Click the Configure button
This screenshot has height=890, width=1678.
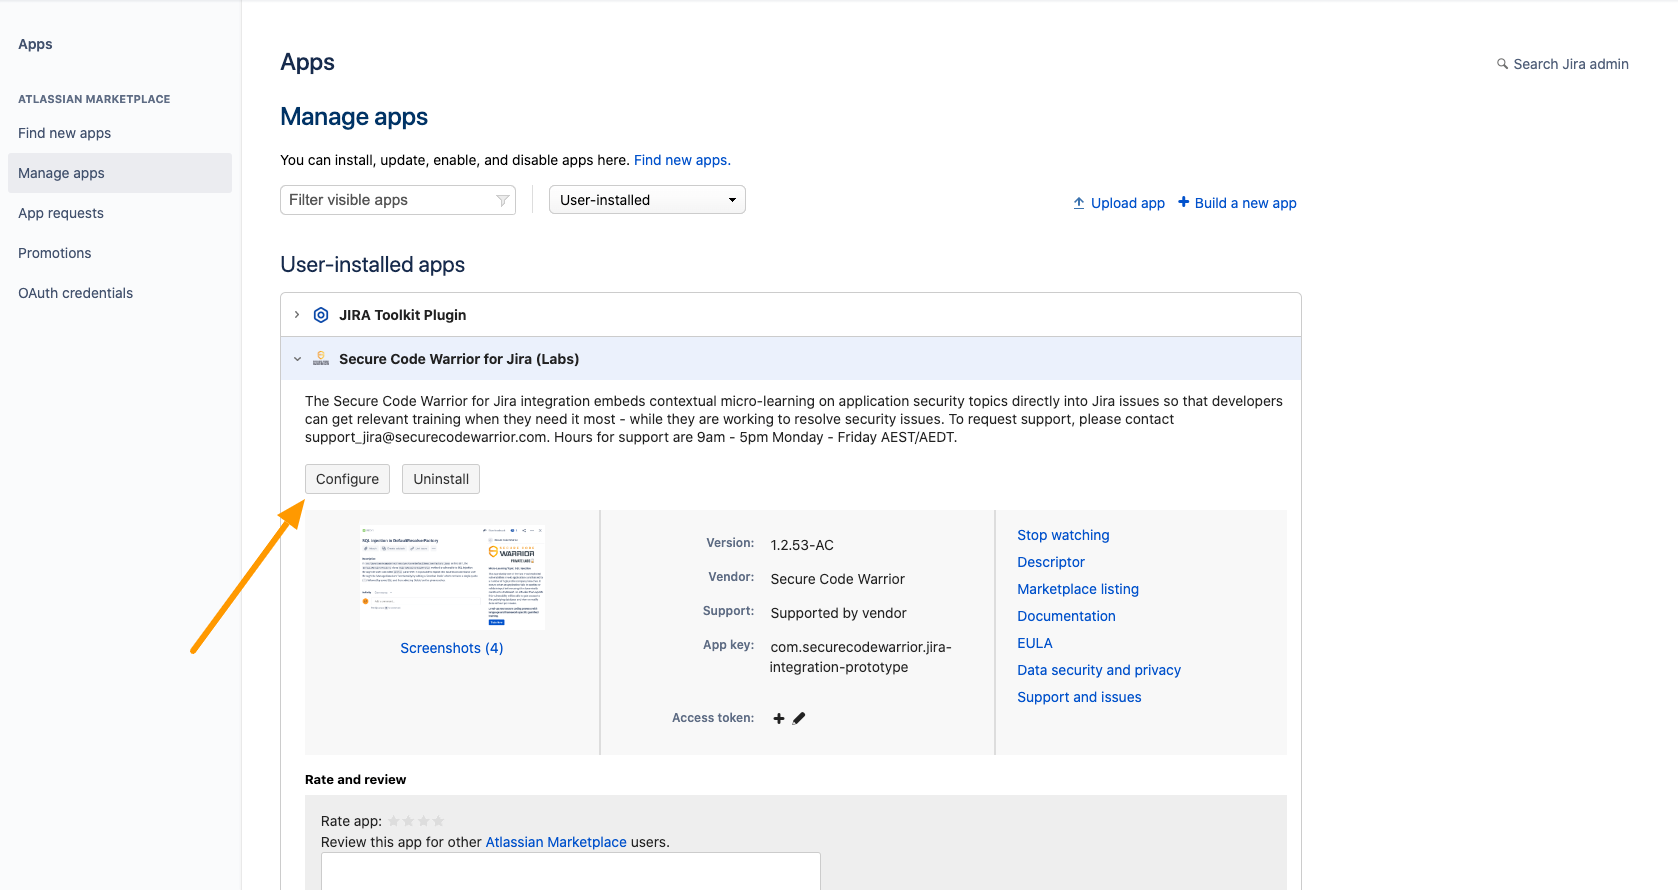pos(347,479)
